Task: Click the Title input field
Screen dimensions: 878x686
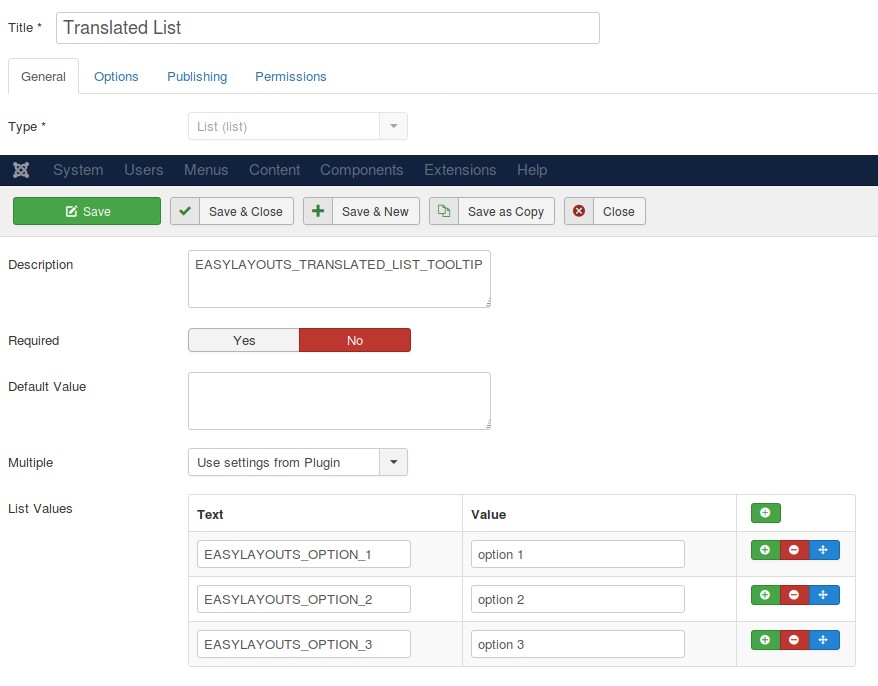Action: 328,28
